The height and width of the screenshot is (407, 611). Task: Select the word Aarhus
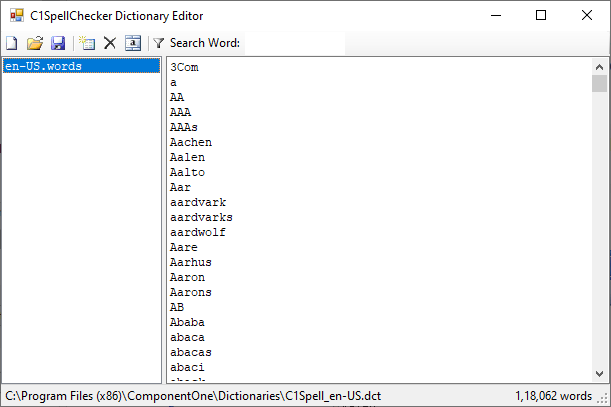click(191, 262)
